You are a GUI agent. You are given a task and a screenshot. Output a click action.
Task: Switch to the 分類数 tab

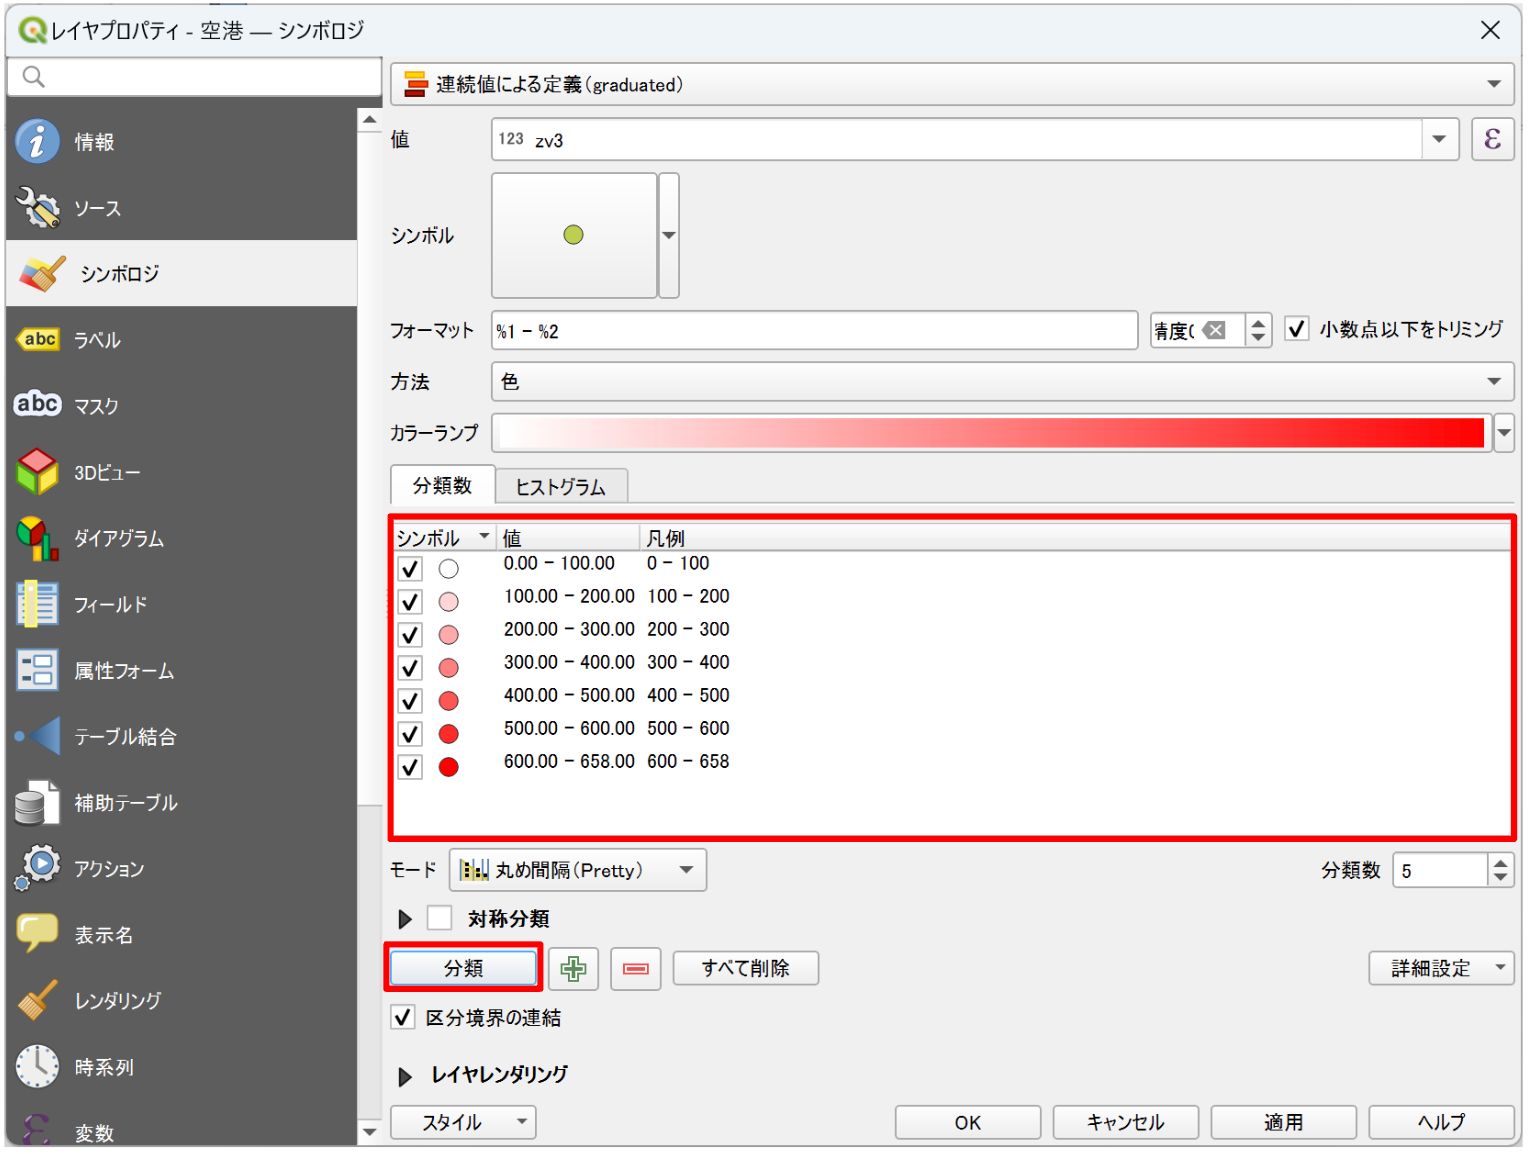442,485
